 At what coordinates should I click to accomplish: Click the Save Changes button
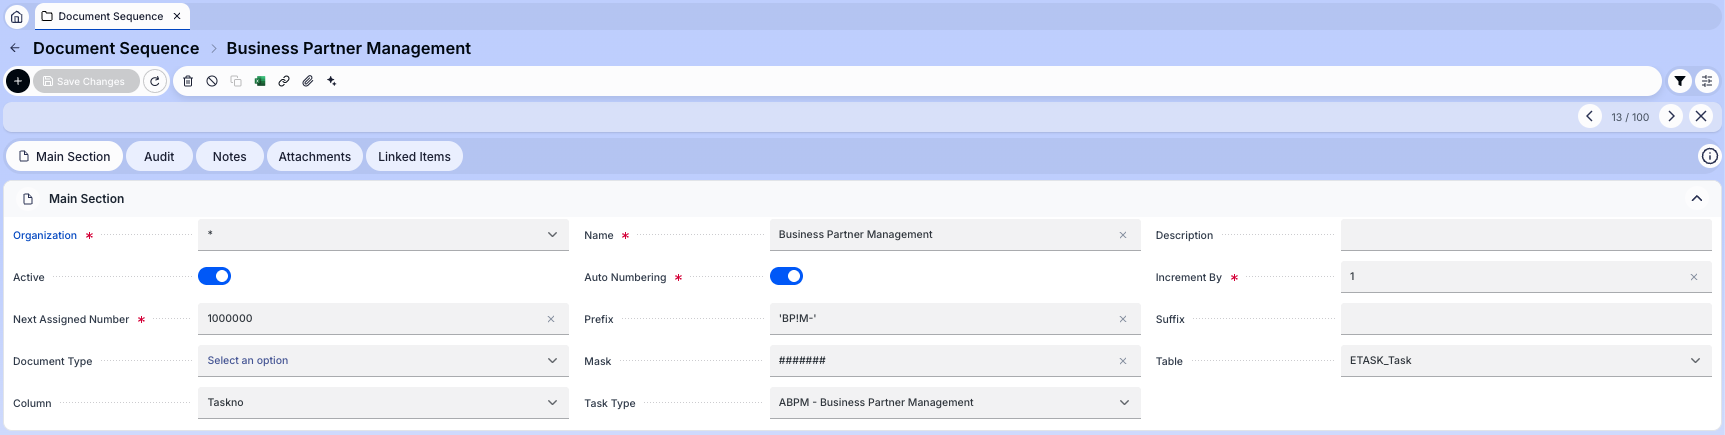point(86,81)
